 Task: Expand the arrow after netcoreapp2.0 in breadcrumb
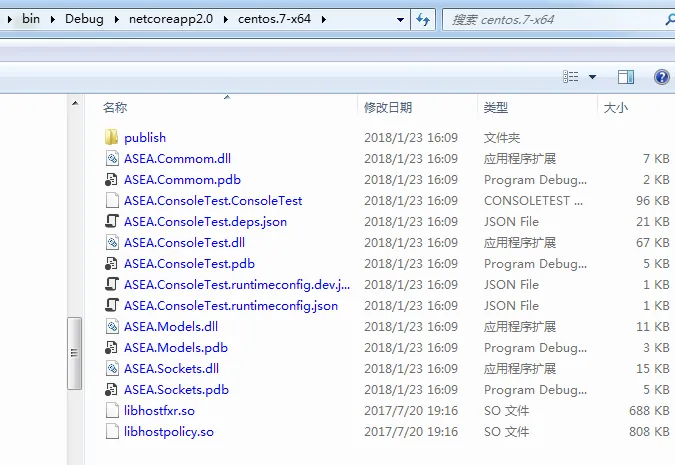point(226,19)
